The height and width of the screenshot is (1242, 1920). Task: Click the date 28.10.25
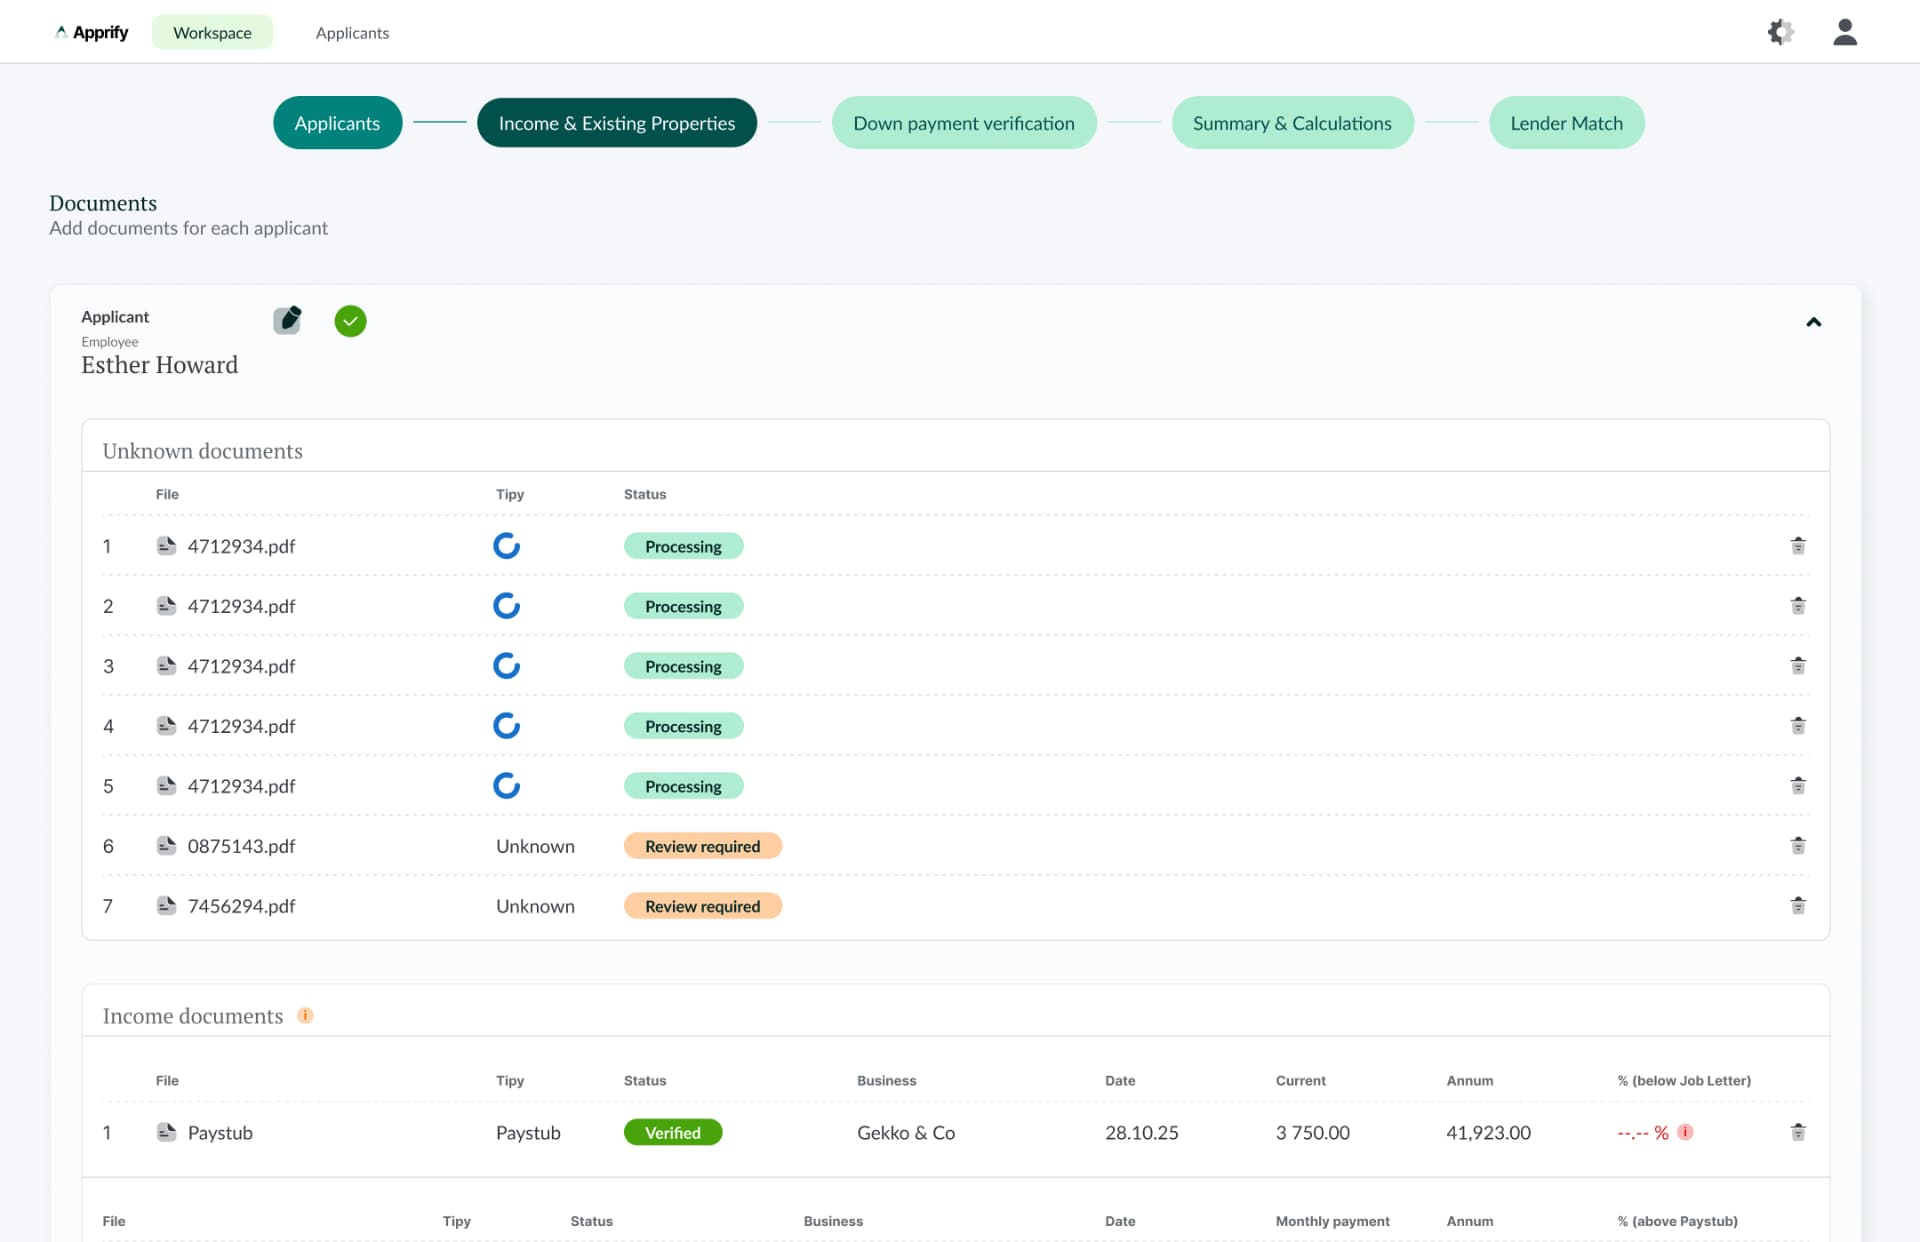(1141, 1132)
